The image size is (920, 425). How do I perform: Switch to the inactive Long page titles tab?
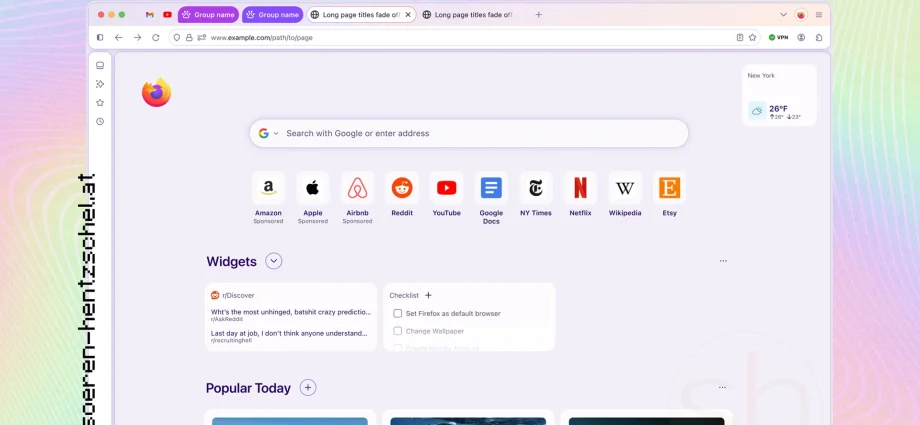click(x=467, y=15)
